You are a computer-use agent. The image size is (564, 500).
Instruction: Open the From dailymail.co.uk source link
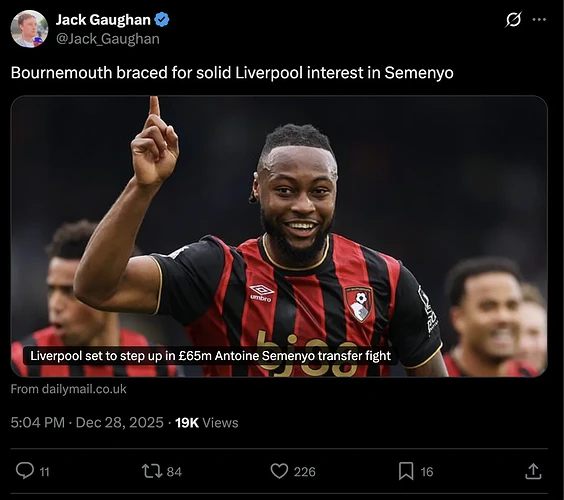point(68,389)
